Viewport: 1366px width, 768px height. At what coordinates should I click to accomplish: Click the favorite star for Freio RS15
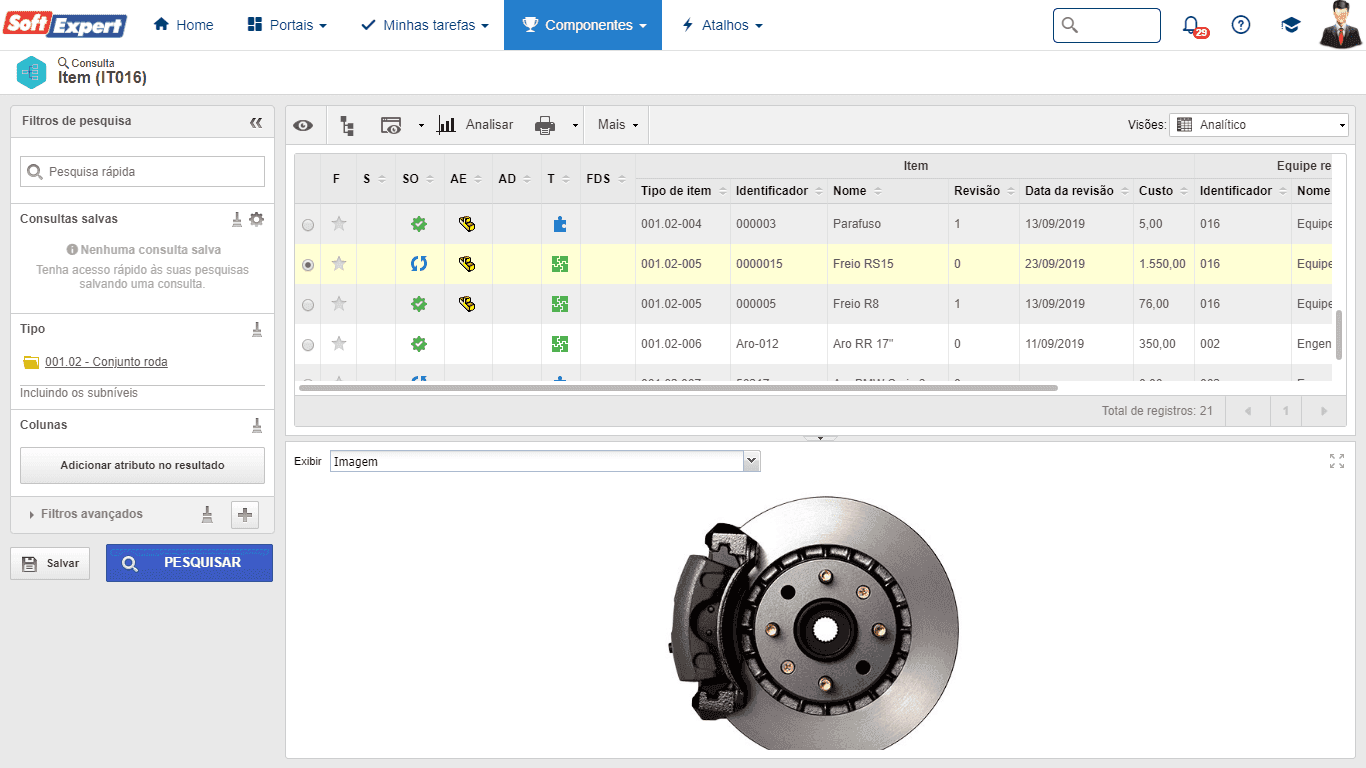tap(339, 264)
